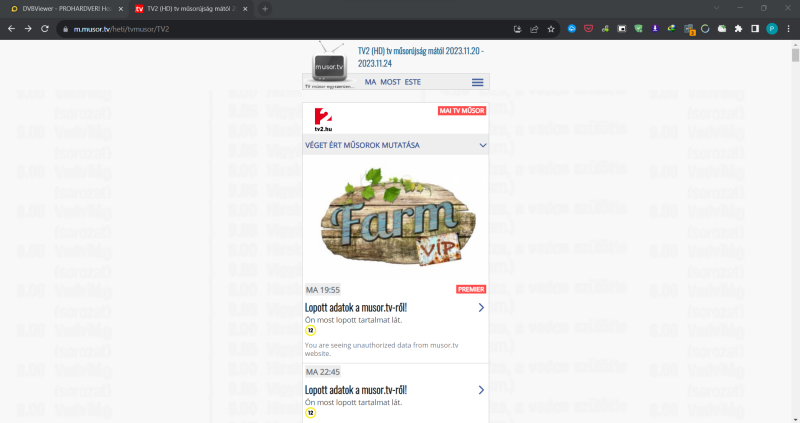Open the MOST menu item

tap(390, 82)
